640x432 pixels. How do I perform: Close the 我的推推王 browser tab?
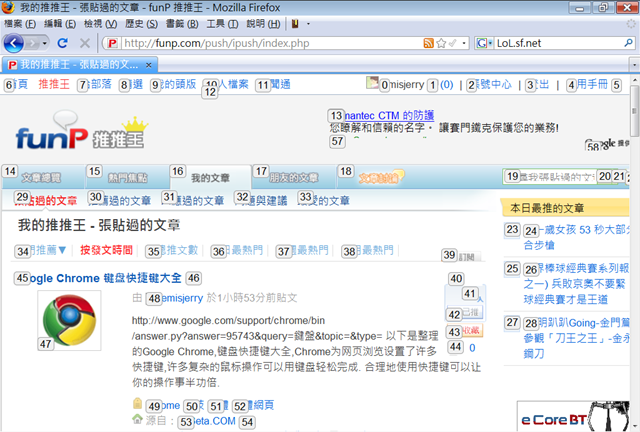pos(149,65)
